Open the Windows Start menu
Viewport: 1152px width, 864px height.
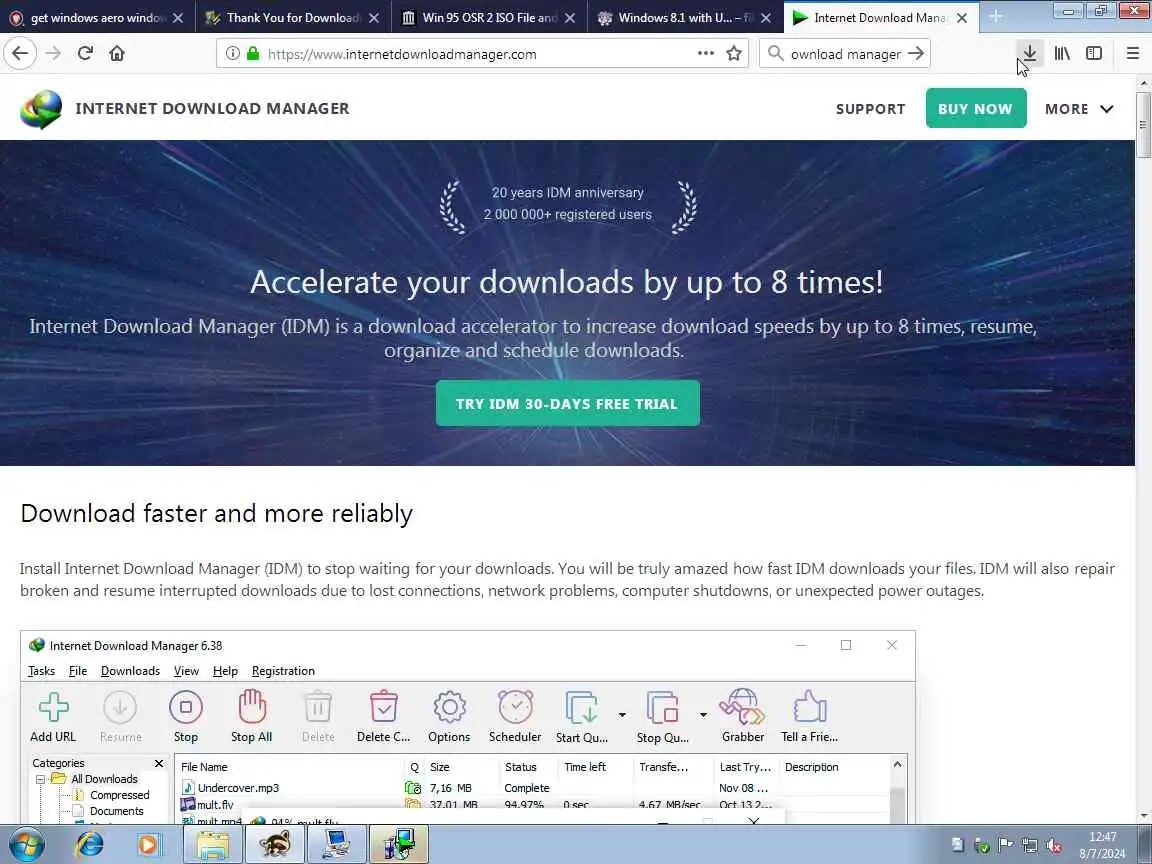point(27,845)
